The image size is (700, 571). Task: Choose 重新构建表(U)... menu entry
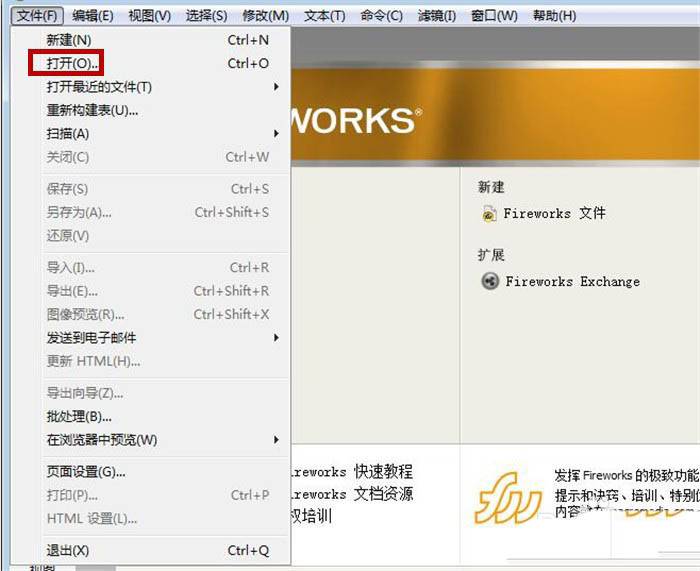click(x=92, y=110)
